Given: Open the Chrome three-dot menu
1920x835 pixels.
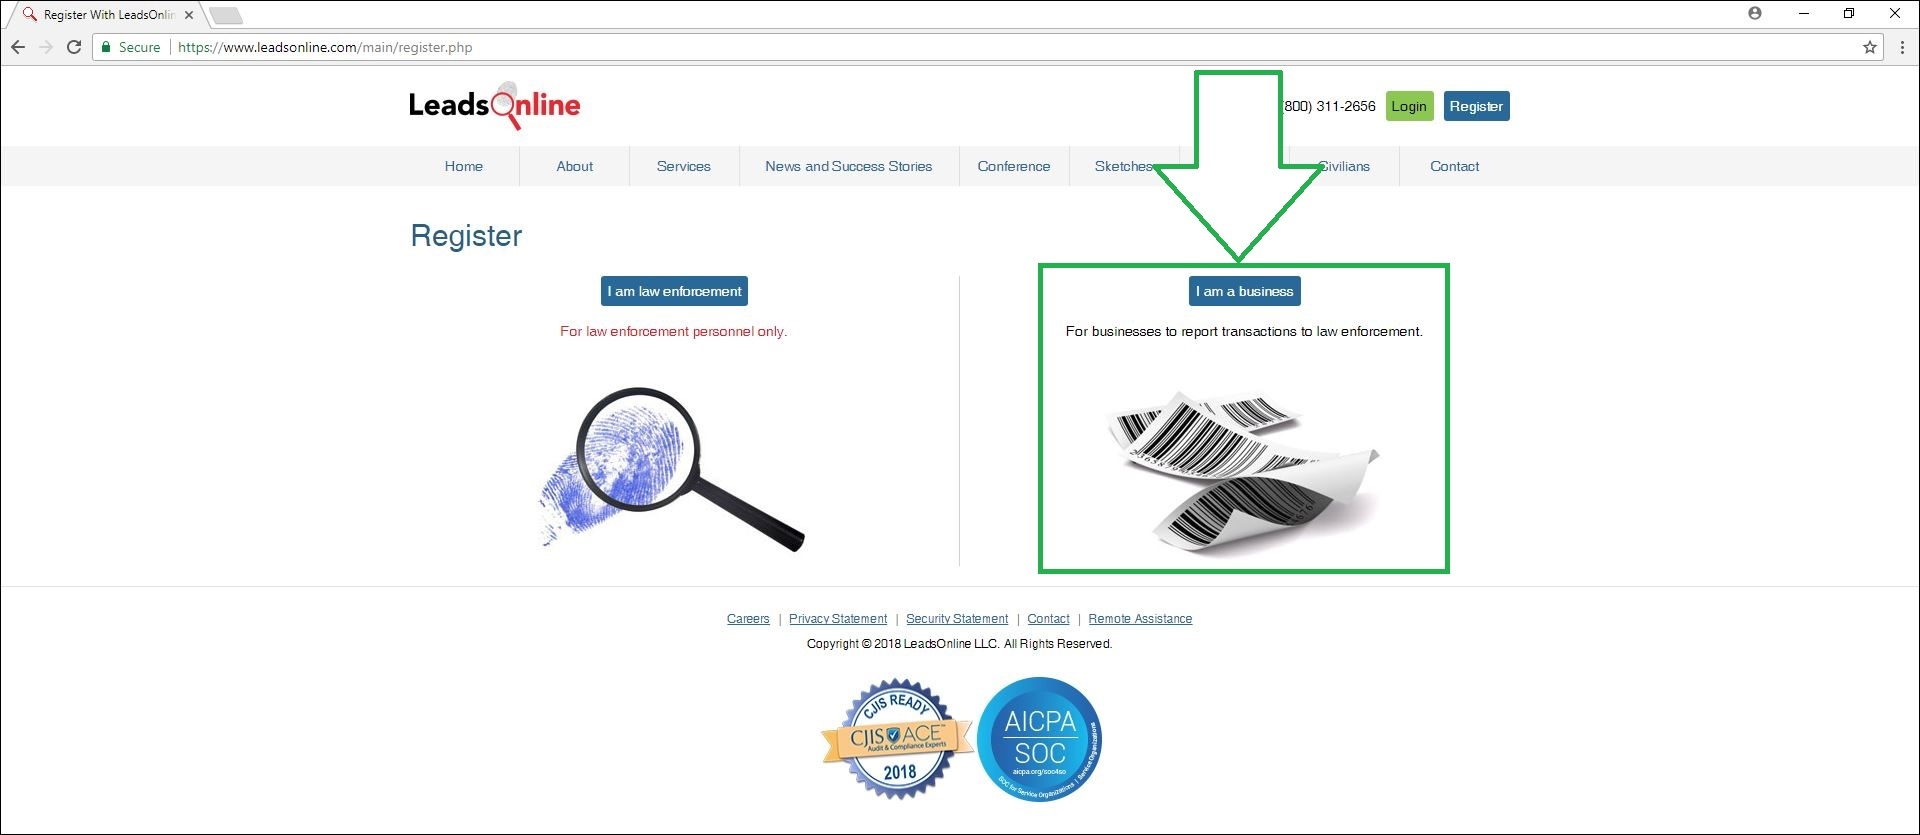Looking at the screenshot, I should (x=1902, y=47).
